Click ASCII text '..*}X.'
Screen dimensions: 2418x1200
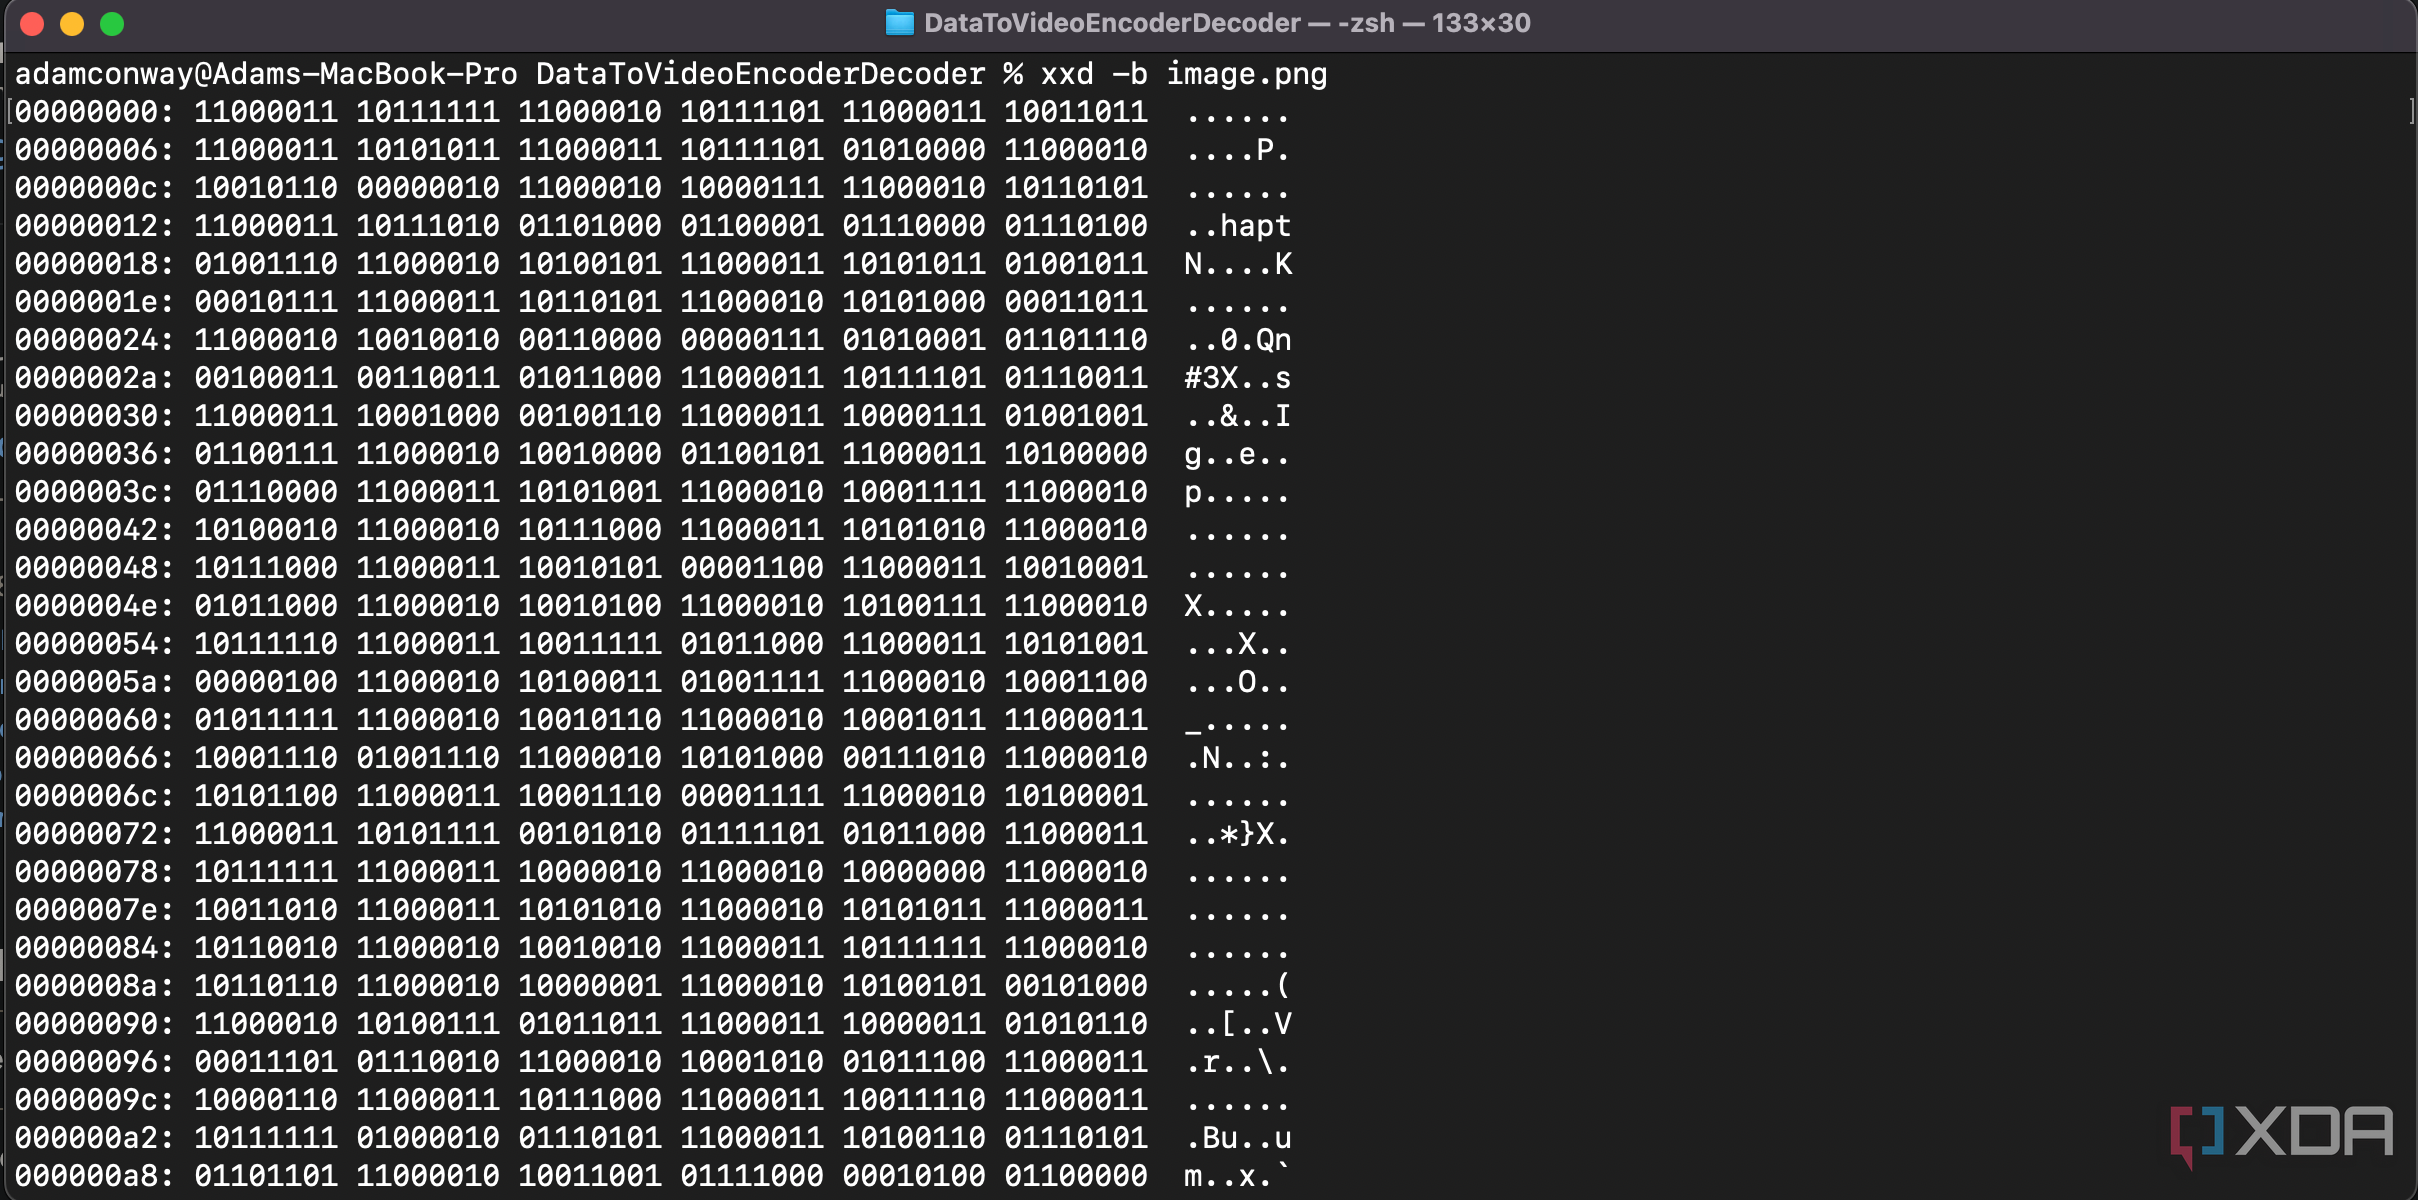1238,834
